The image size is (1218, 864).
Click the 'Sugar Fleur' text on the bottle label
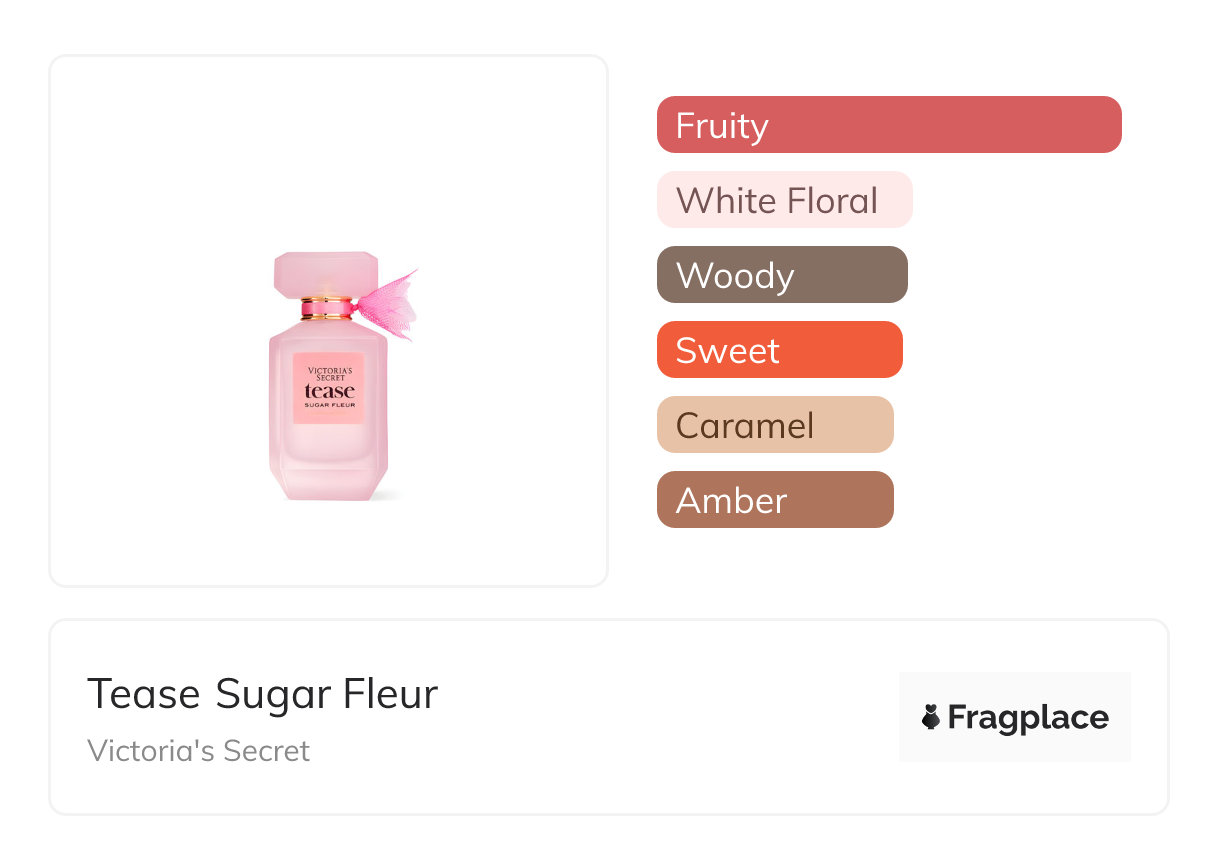[x=329, y=405]
